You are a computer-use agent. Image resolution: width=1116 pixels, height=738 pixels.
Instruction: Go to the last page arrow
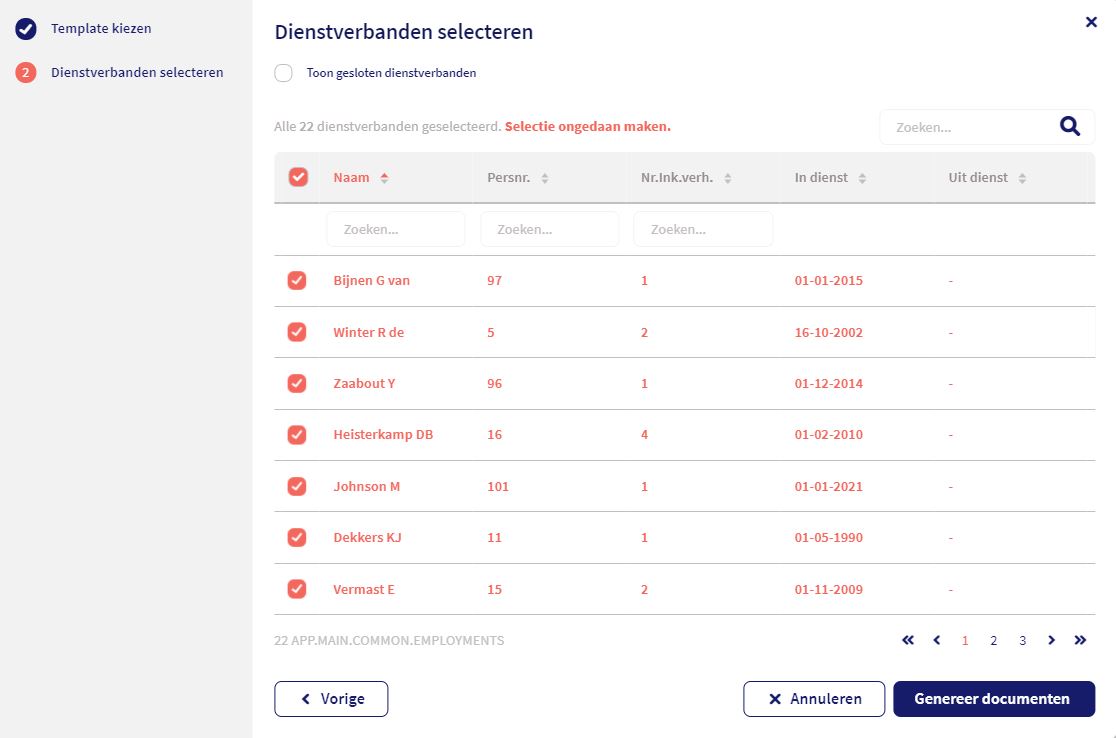pyautogui.click(x=1080, y=640)
